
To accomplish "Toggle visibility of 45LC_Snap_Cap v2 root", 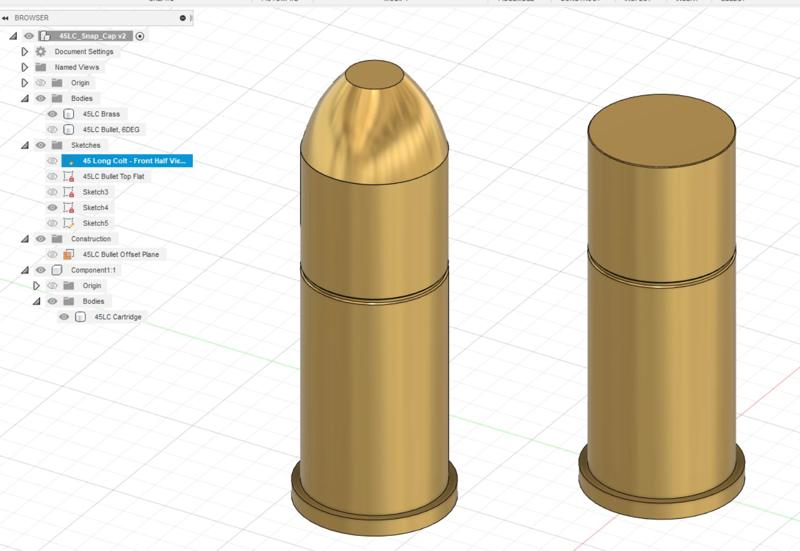I will pos(29,36).
